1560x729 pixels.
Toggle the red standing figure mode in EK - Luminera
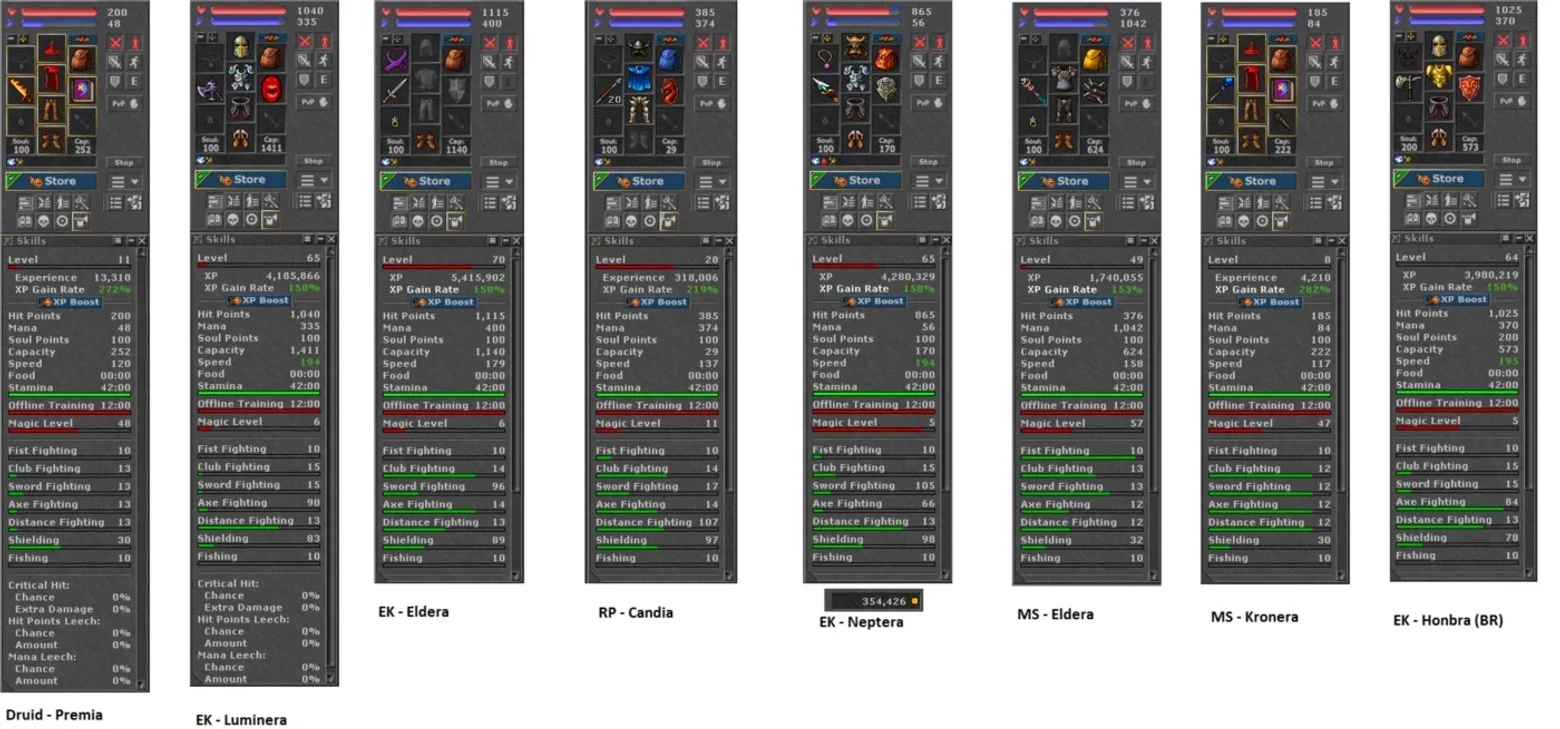coord(324,42)
